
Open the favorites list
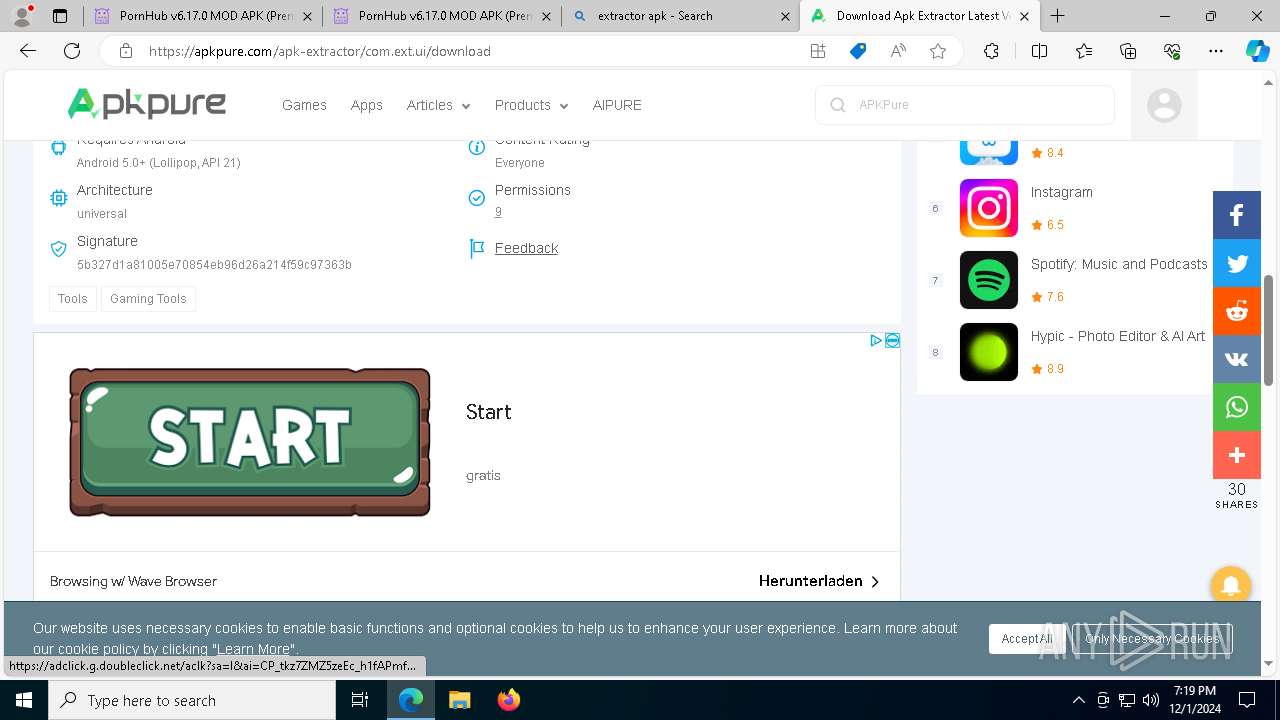(x=1084, y=51)
